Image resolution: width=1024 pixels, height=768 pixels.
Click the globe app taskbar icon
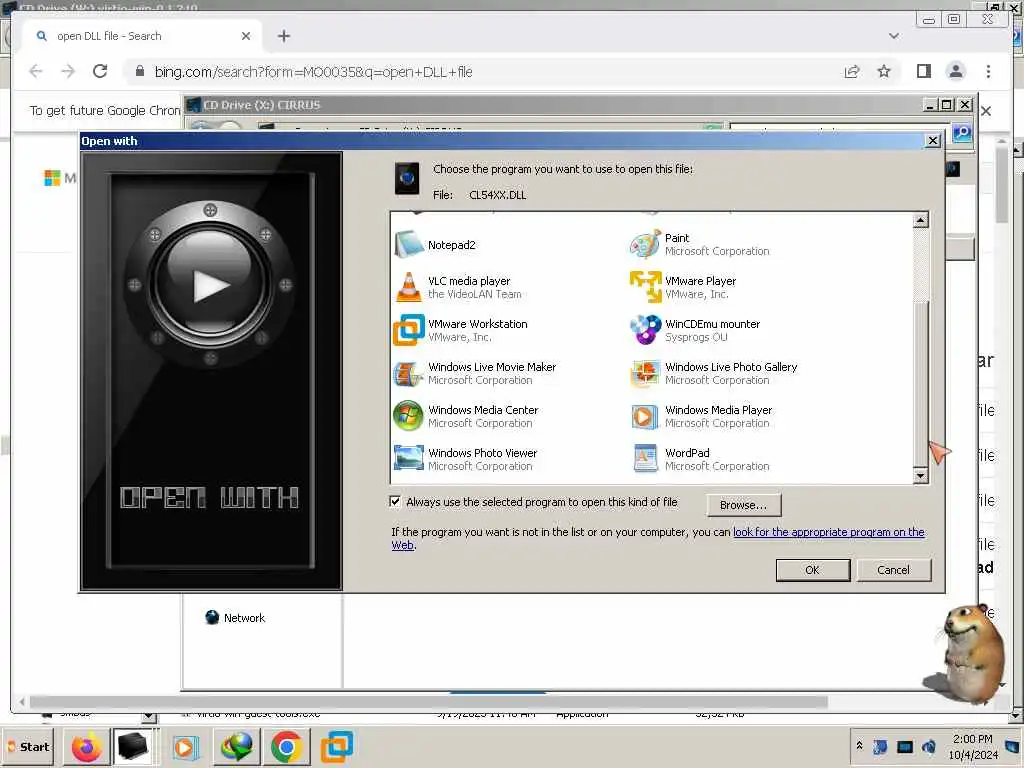(236, 746)
